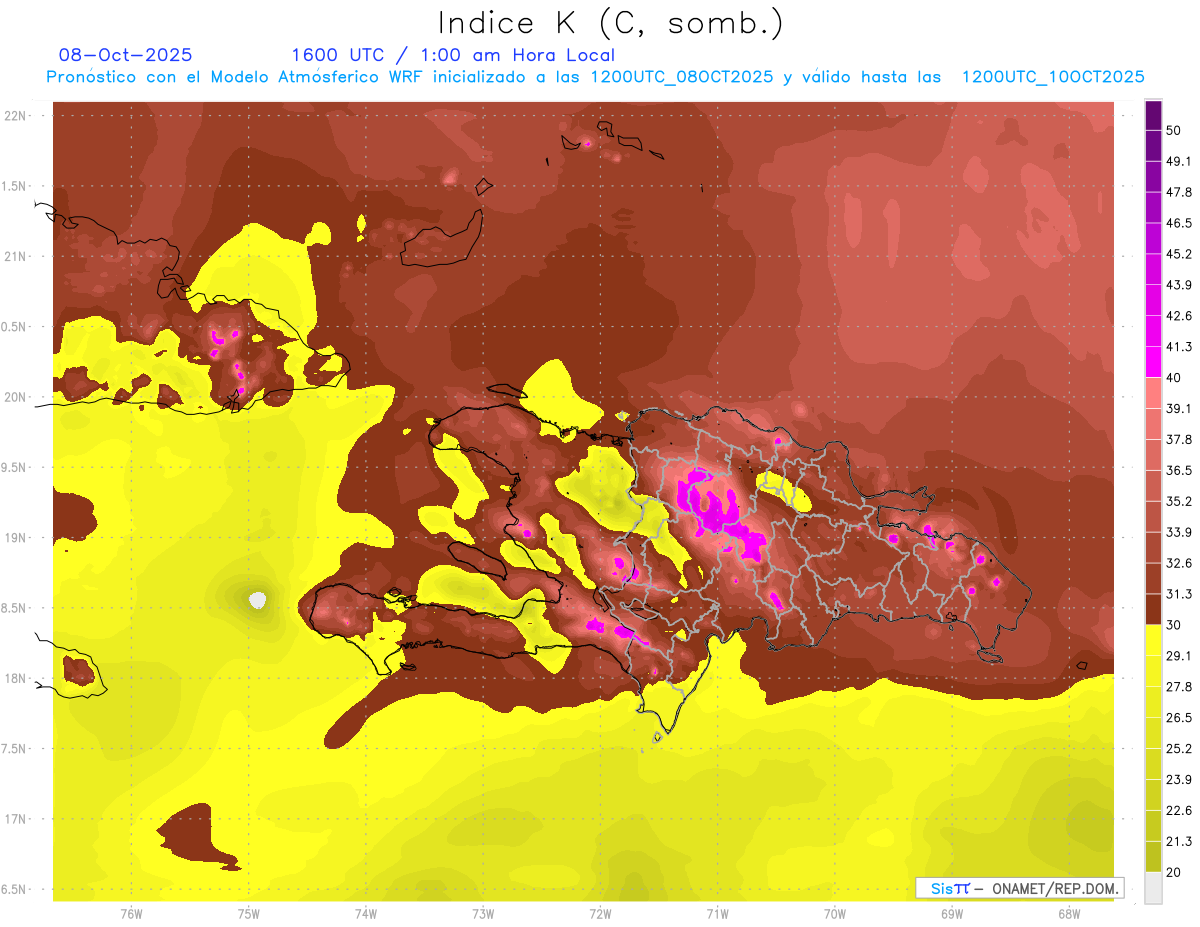Pick the bright yellow swatch just below 30

point(1153,640)
